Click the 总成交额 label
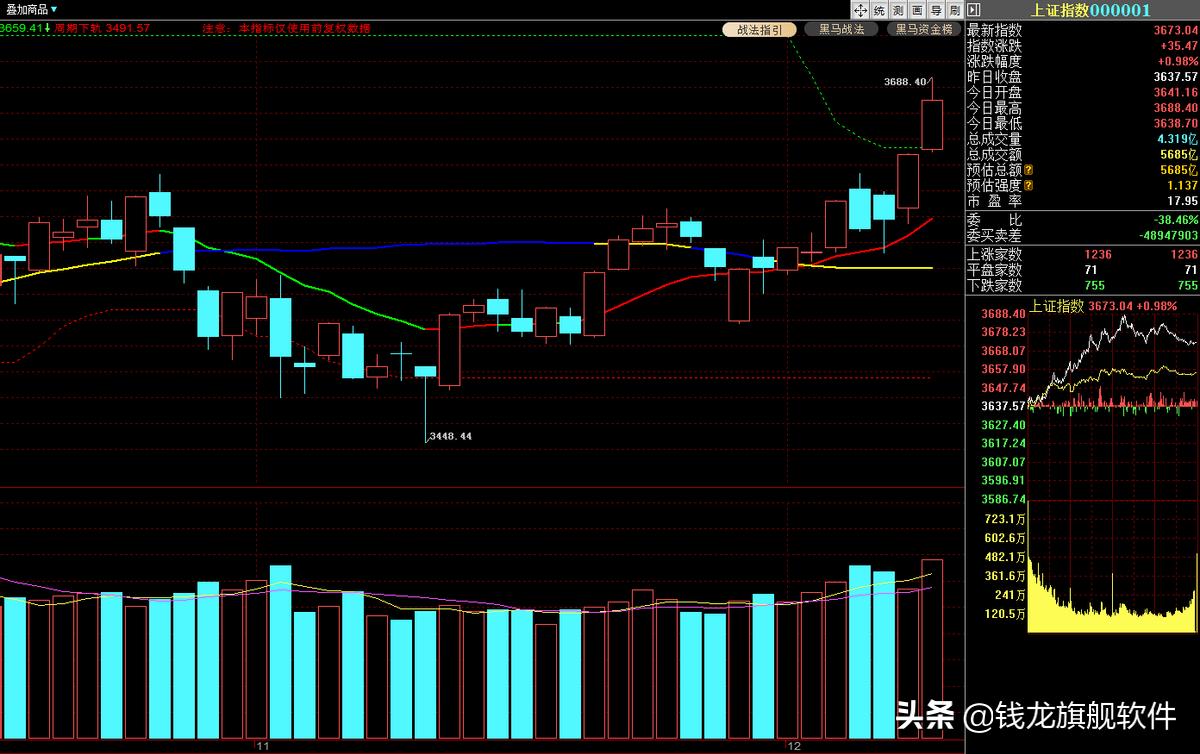1200x754 pixels. click(994, 154)
